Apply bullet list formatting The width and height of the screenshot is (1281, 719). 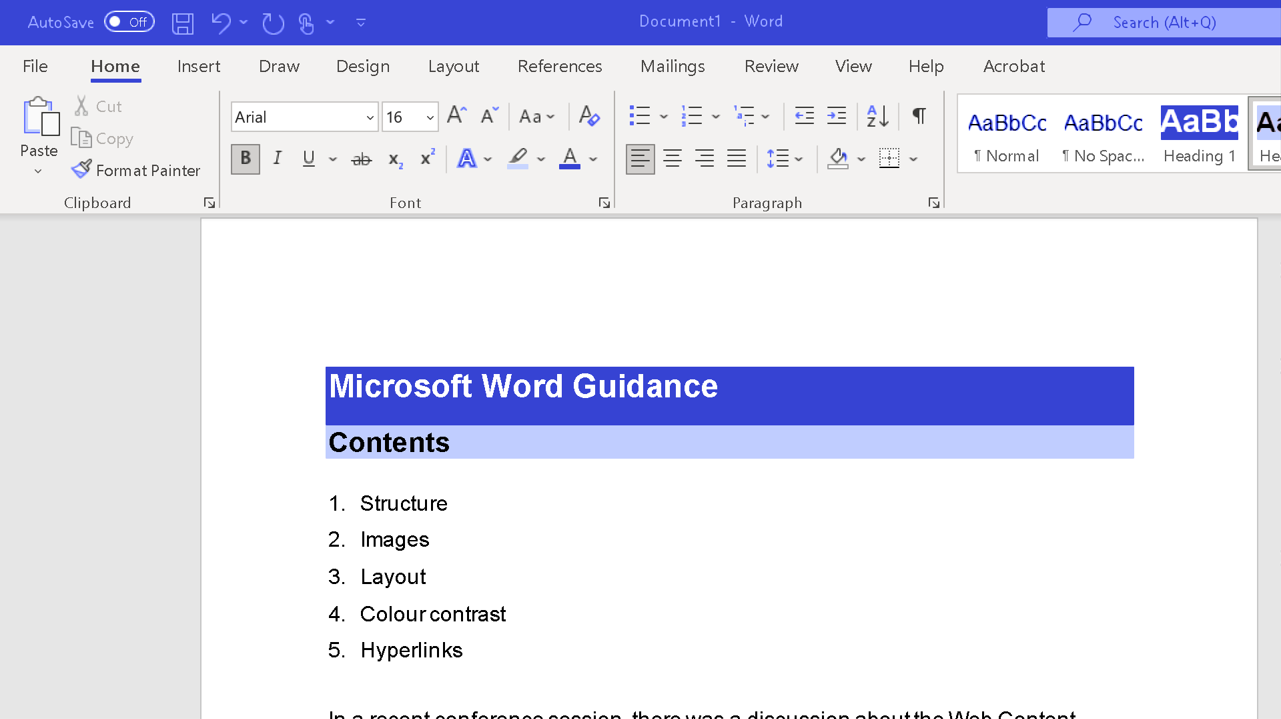(x=639, y=116)
